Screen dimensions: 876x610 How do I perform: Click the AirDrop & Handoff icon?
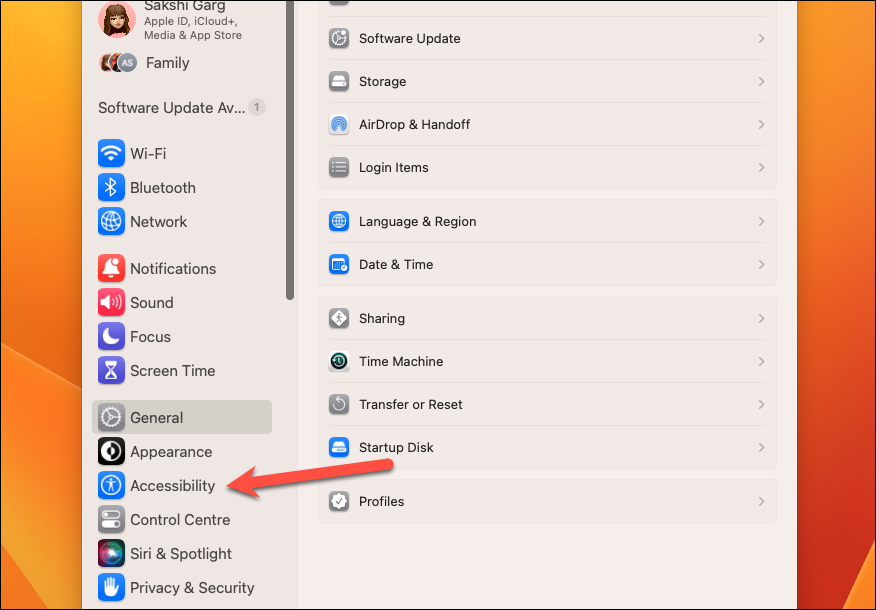[x=339, y=125]
